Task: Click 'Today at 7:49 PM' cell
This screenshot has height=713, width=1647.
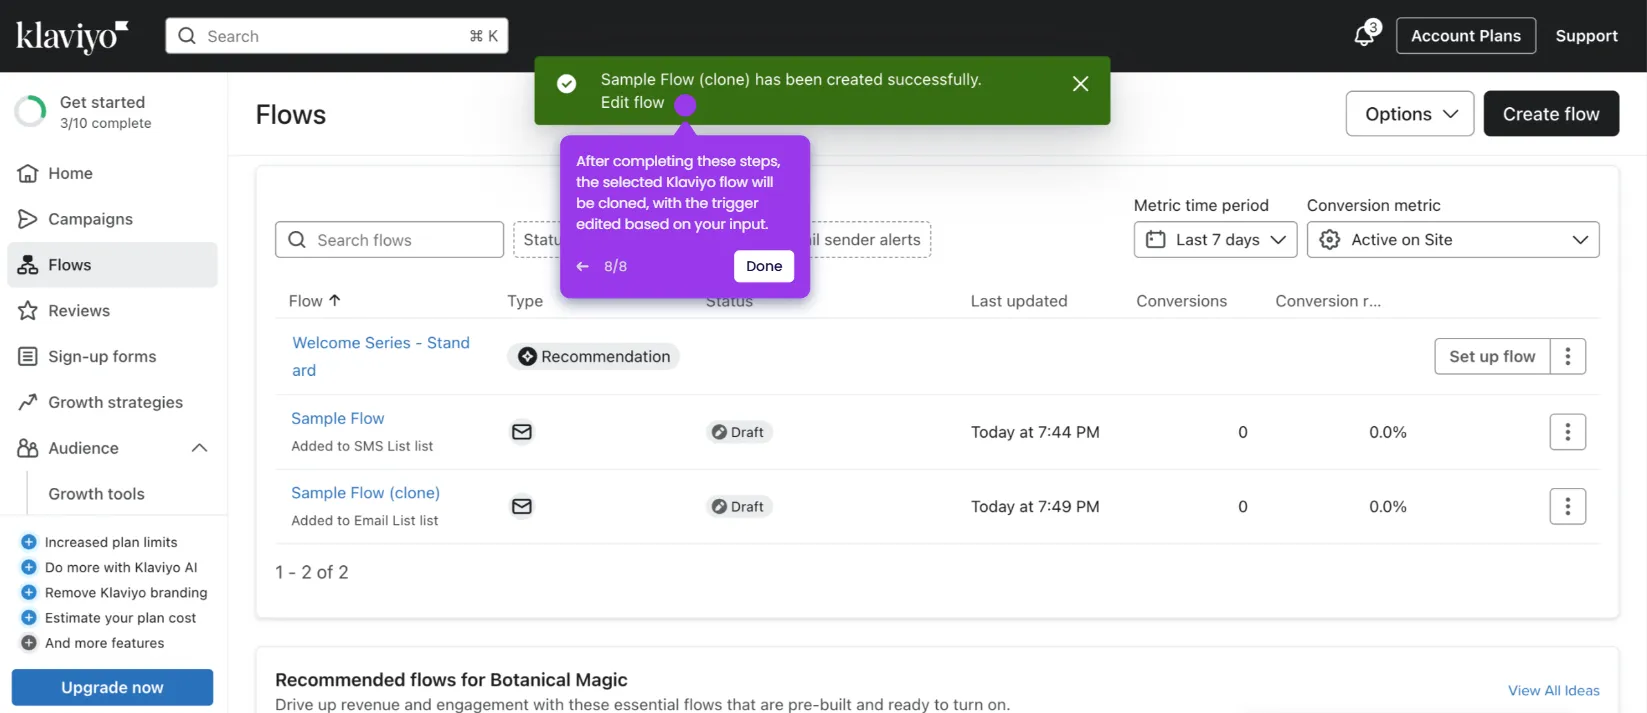Action: [1035, 506]
